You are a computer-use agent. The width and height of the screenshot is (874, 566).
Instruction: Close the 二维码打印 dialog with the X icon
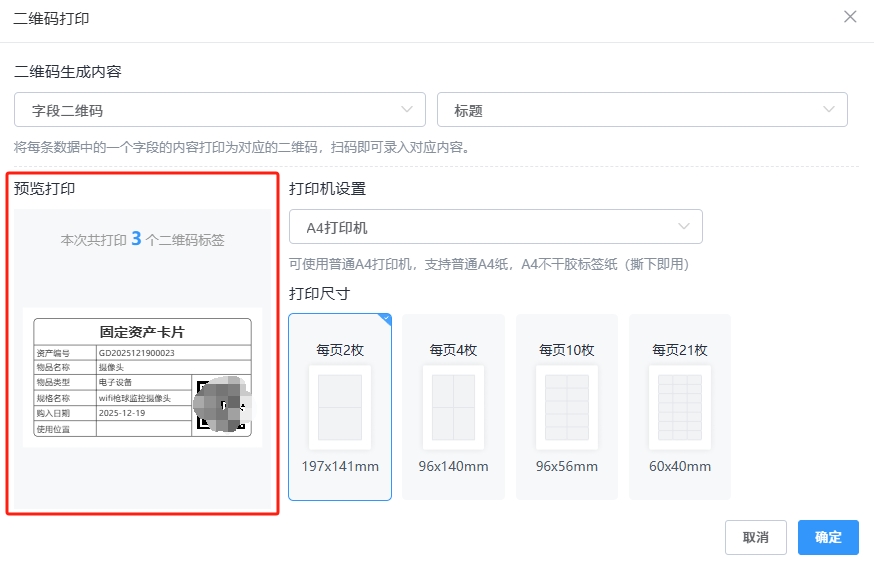(x=850, y=17)
